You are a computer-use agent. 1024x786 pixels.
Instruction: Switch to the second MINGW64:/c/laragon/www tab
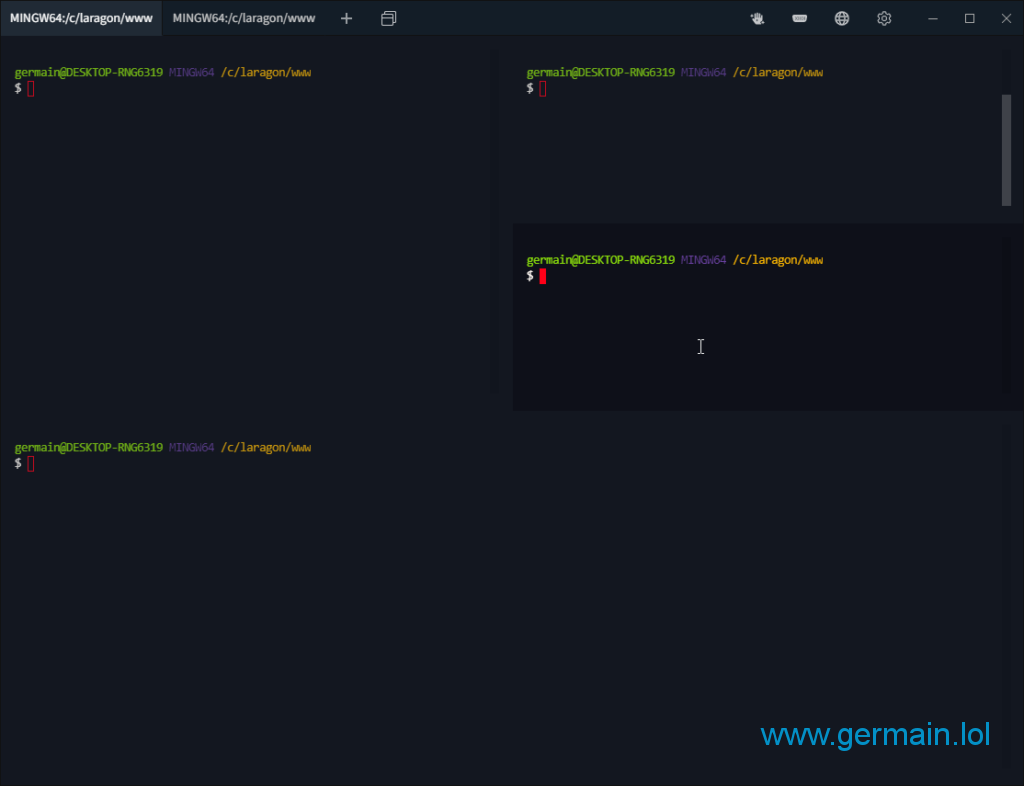(x=243, y=18)
